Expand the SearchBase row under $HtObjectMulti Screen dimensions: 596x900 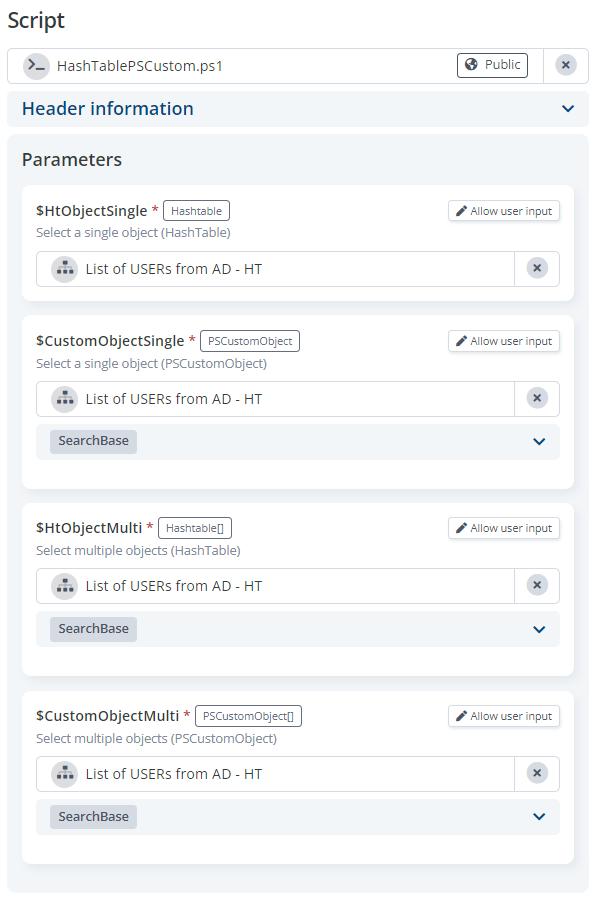coord(297,629)
